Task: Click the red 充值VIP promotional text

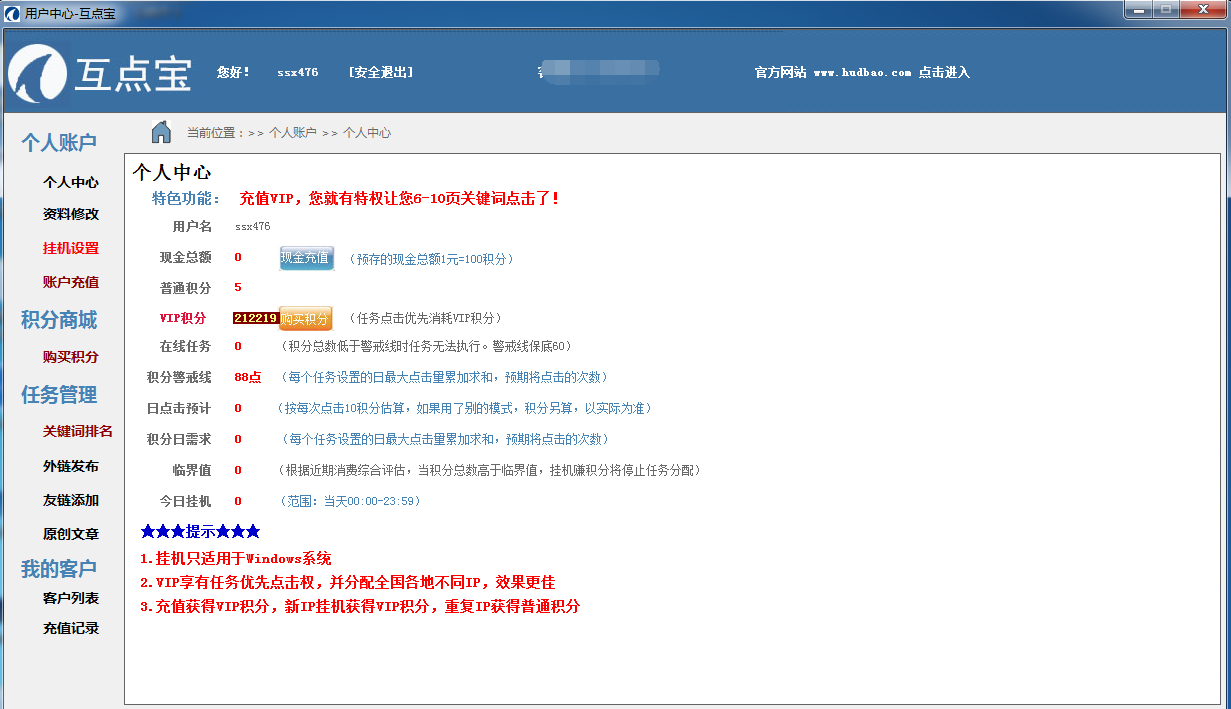Action: click(401, 199)
